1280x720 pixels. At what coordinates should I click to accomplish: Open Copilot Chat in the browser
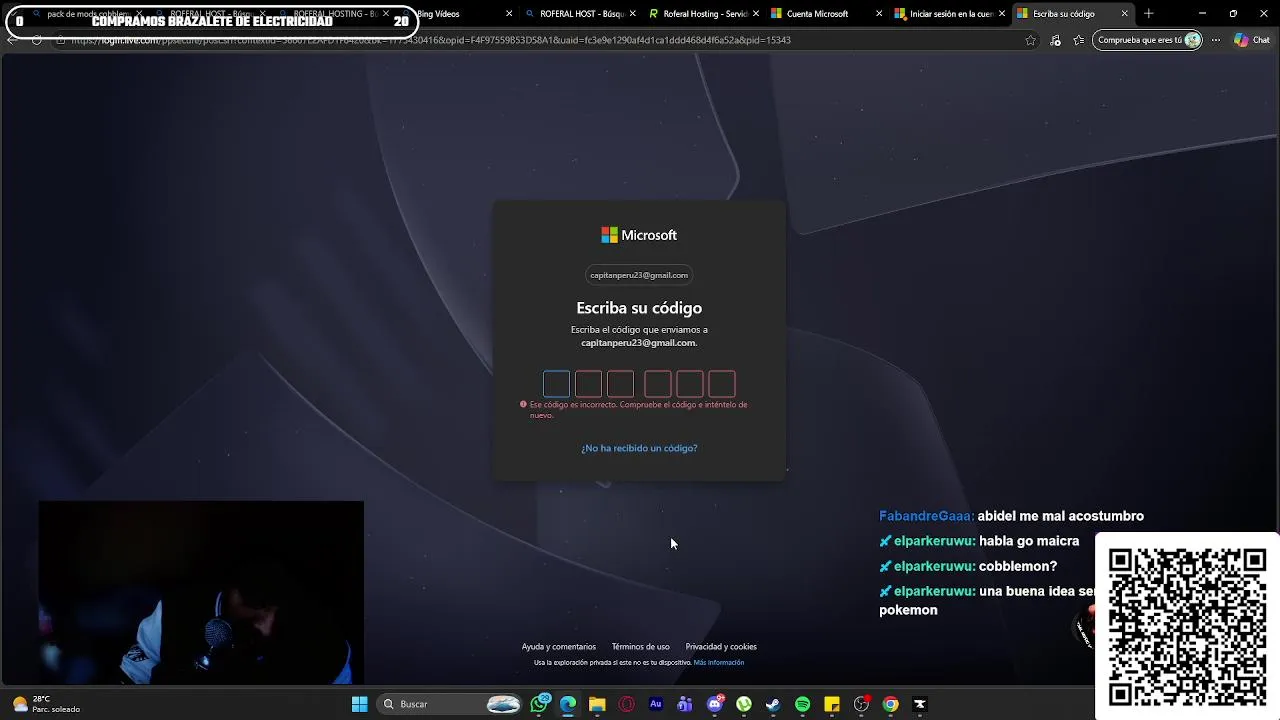pyautogui.click(x=1251, y=40)
